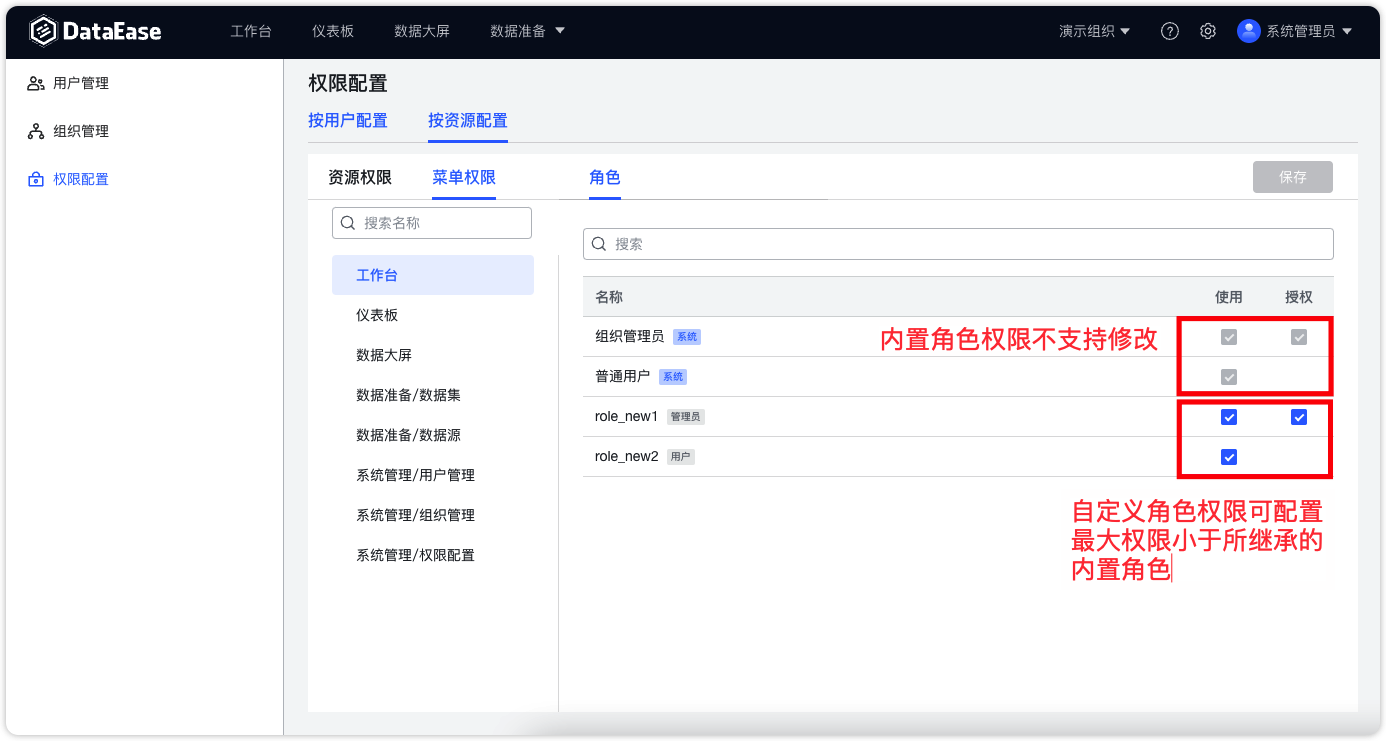Image resolution: width=1386 pixels, height=741 pixels.
Task: Click the magnifier in role 搜索 box
Action: click(599, 244)
